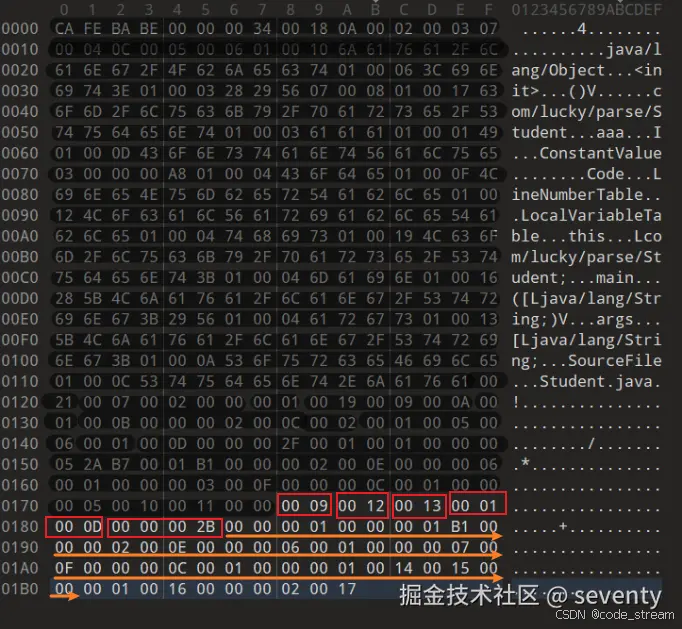Select the row offset label 01B0
682x629 pixels.
[20, 589]
